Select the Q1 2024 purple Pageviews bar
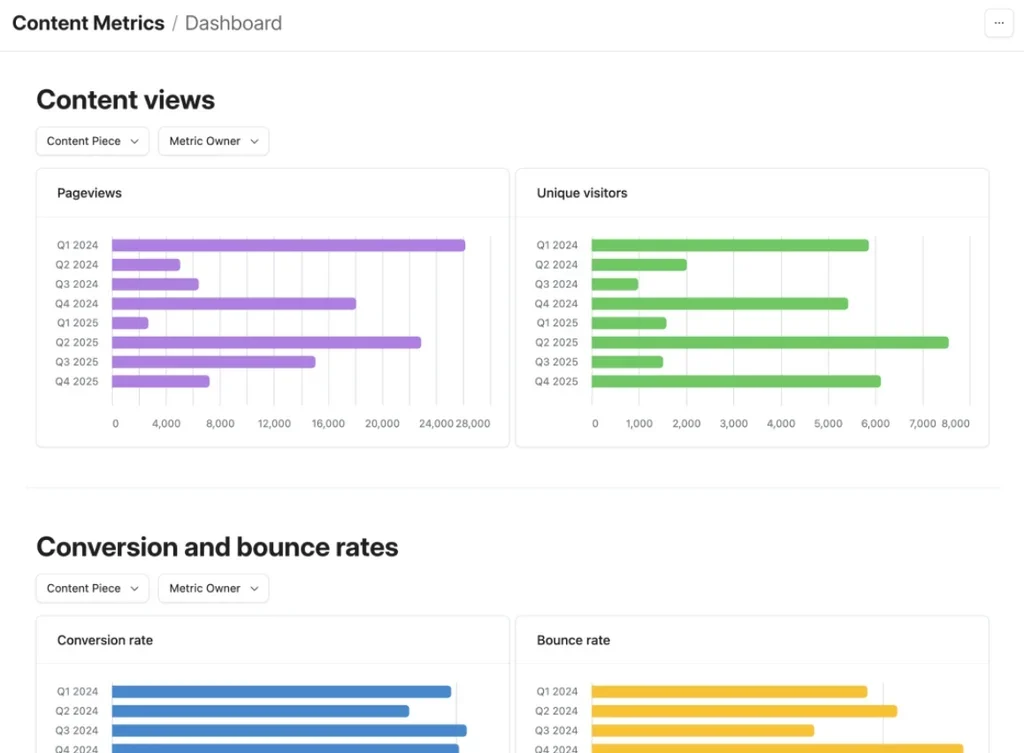 pos(289,246)
